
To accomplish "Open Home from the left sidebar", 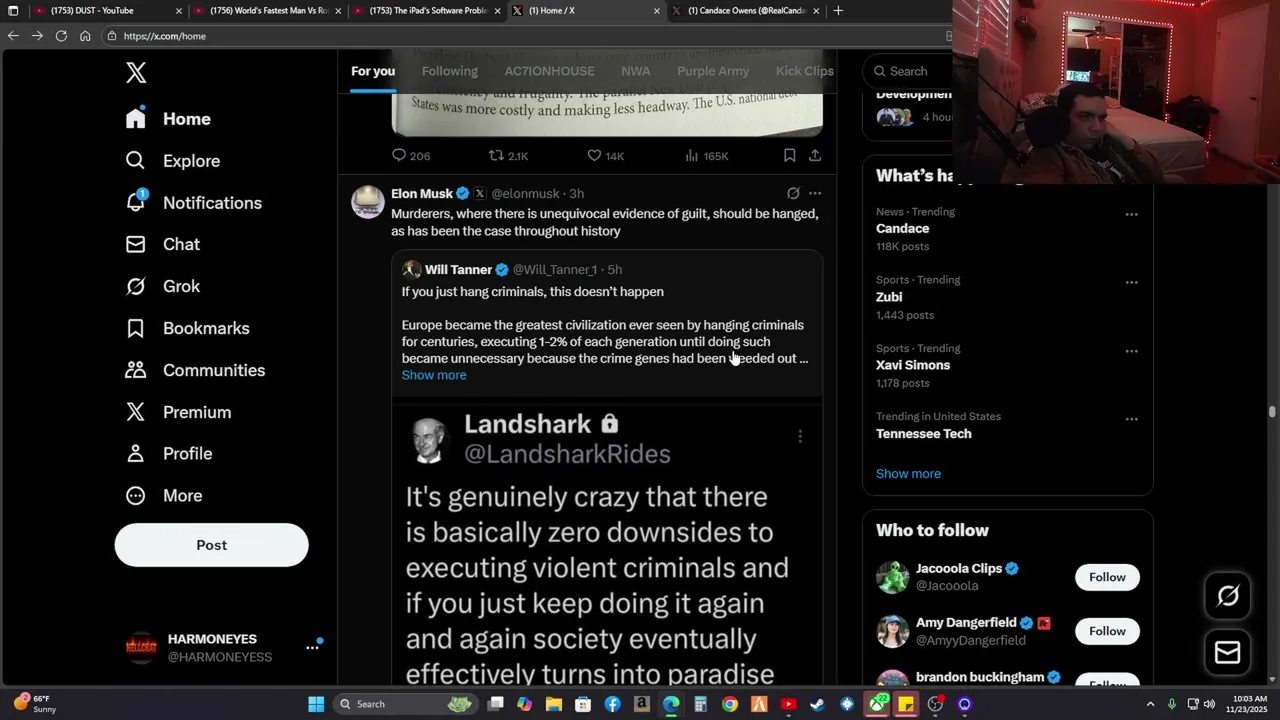I will (x=168, y=119).
